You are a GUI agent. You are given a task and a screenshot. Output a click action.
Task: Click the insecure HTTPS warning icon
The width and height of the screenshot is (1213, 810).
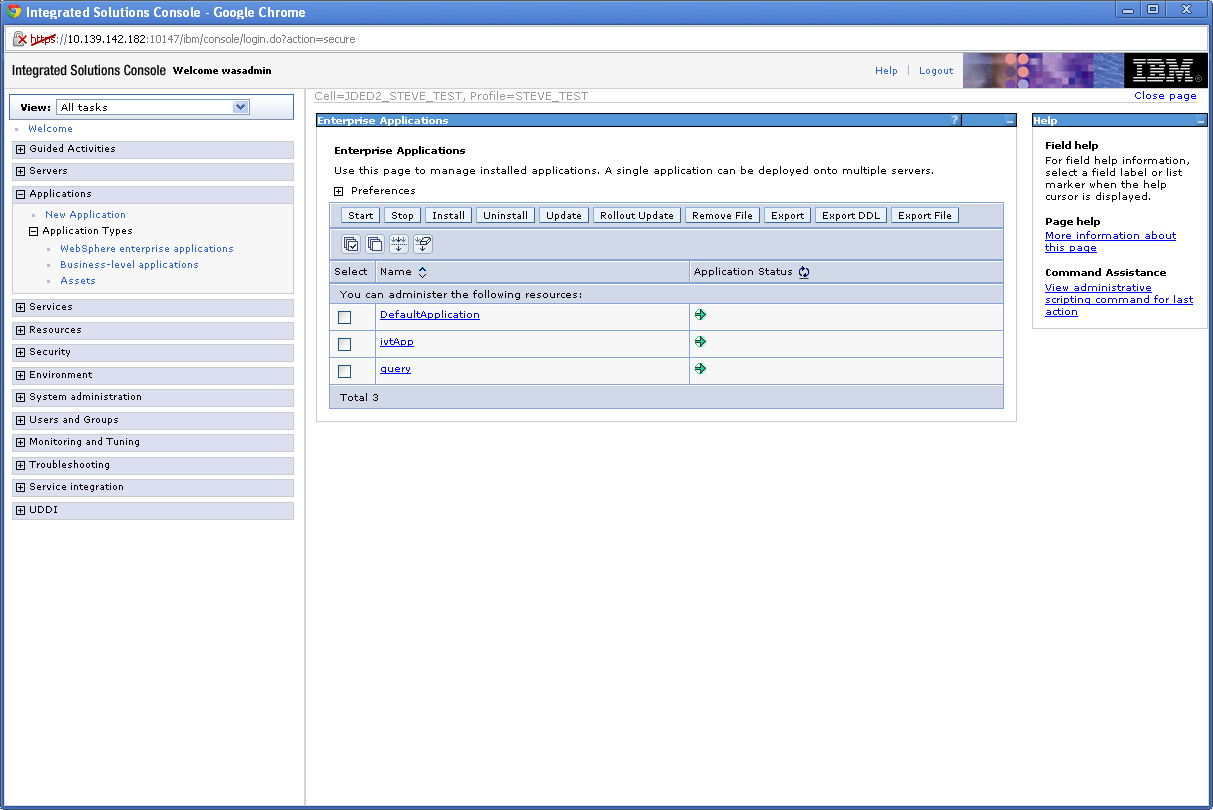click(x=19, y=39)
